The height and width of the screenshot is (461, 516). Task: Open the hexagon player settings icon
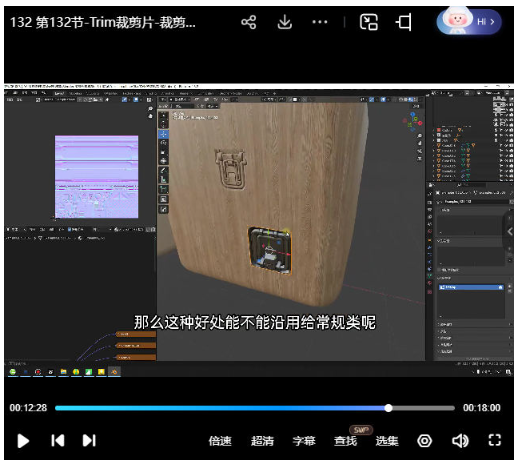pos(424,441)
